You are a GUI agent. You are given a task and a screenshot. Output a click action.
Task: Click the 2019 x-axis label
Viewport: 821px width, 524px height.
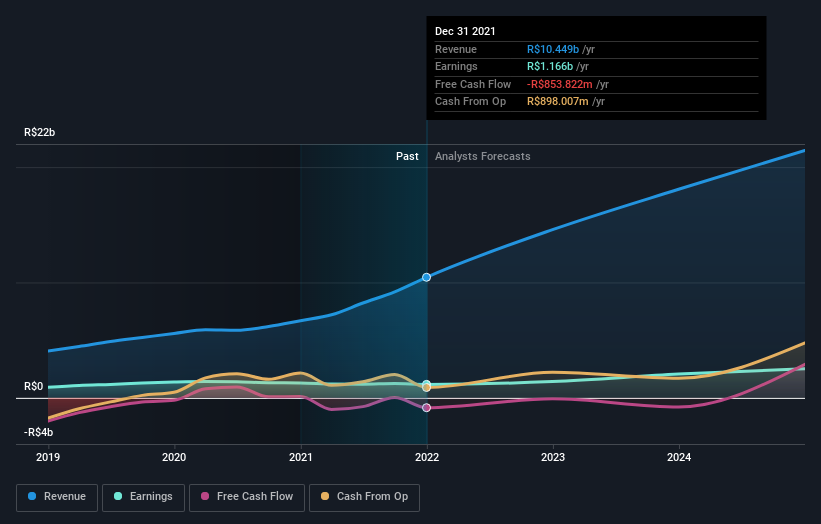(x=48, y=458)
